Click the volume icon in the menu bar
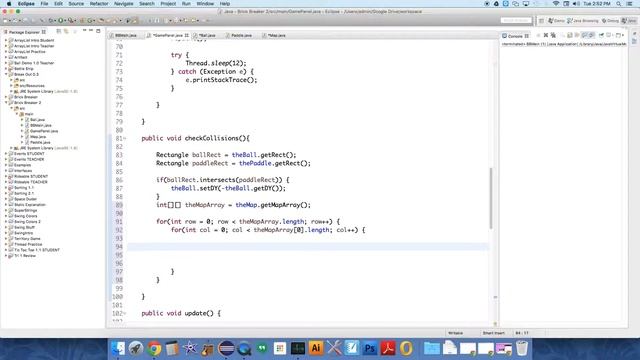 click(576, 4)
